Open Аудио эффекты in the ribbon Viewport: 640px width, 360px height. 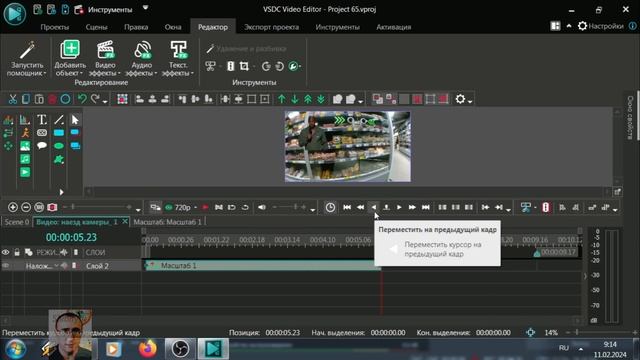click(x=142, y=58)
